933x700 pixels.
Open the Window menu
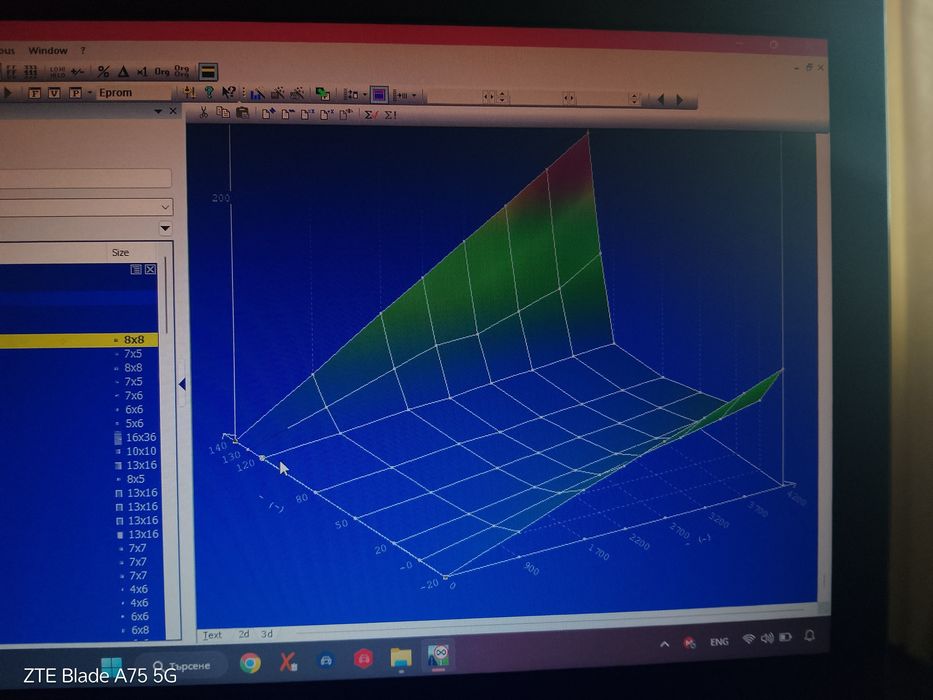[x=48, y=51]
